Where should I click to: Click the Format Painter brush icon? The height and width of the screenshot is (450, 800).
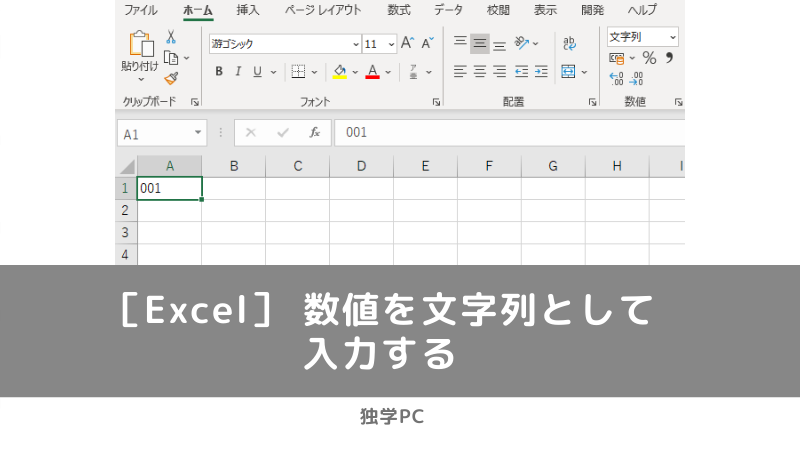(170, 78)
